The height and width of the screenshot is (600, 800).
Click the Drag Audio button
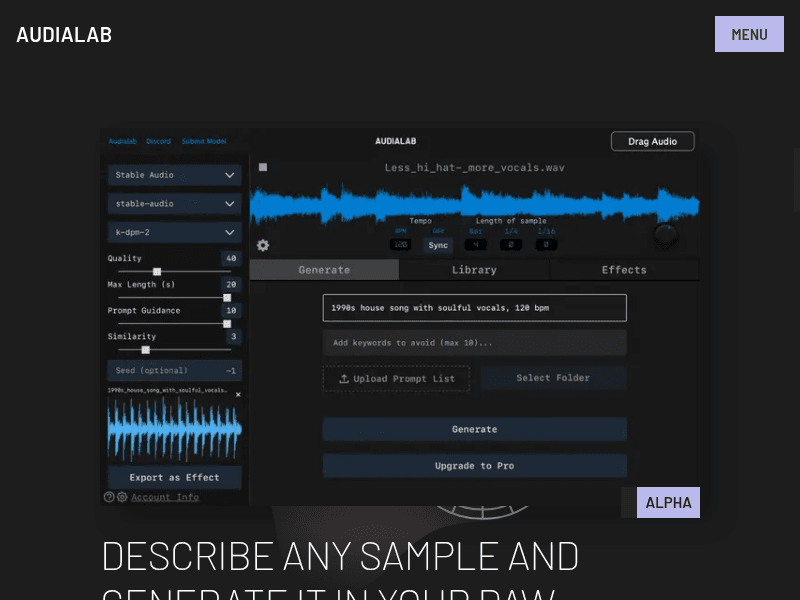(653, 141)
